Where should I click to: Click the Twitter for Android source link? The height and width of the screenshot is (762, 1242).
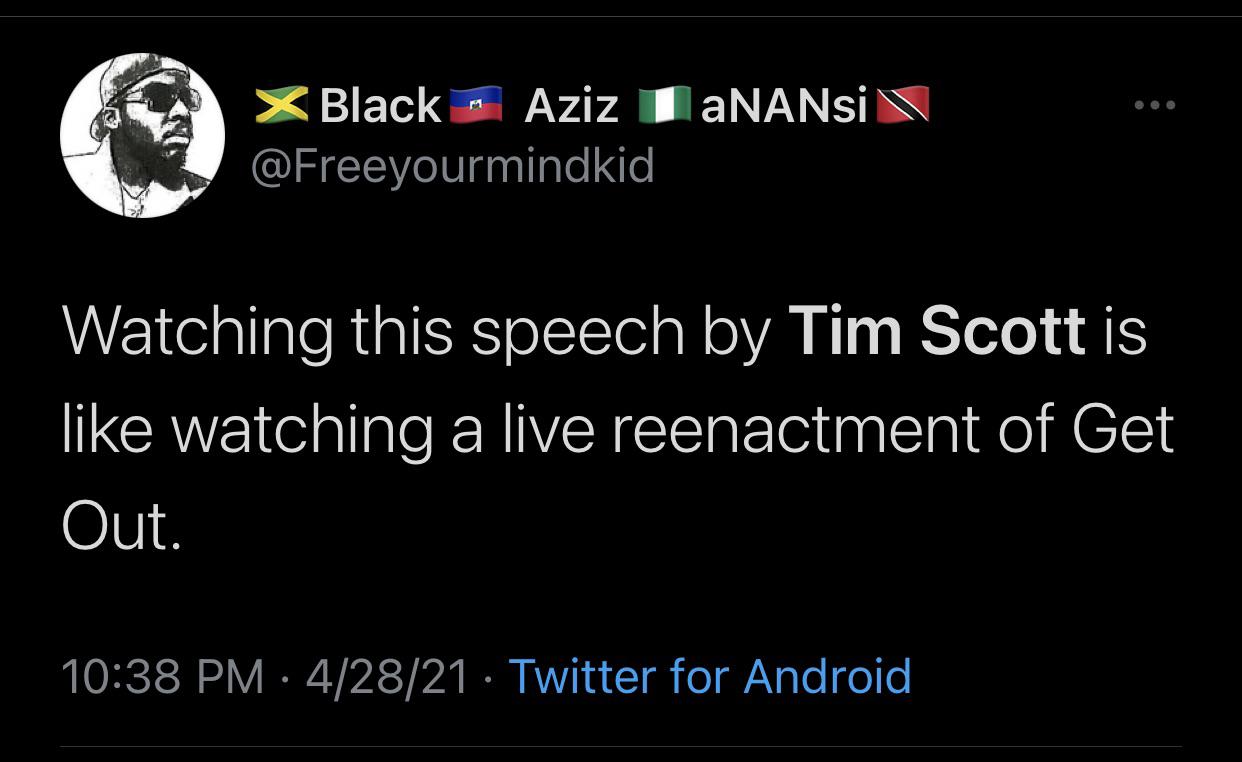click(x=713, y=676)
